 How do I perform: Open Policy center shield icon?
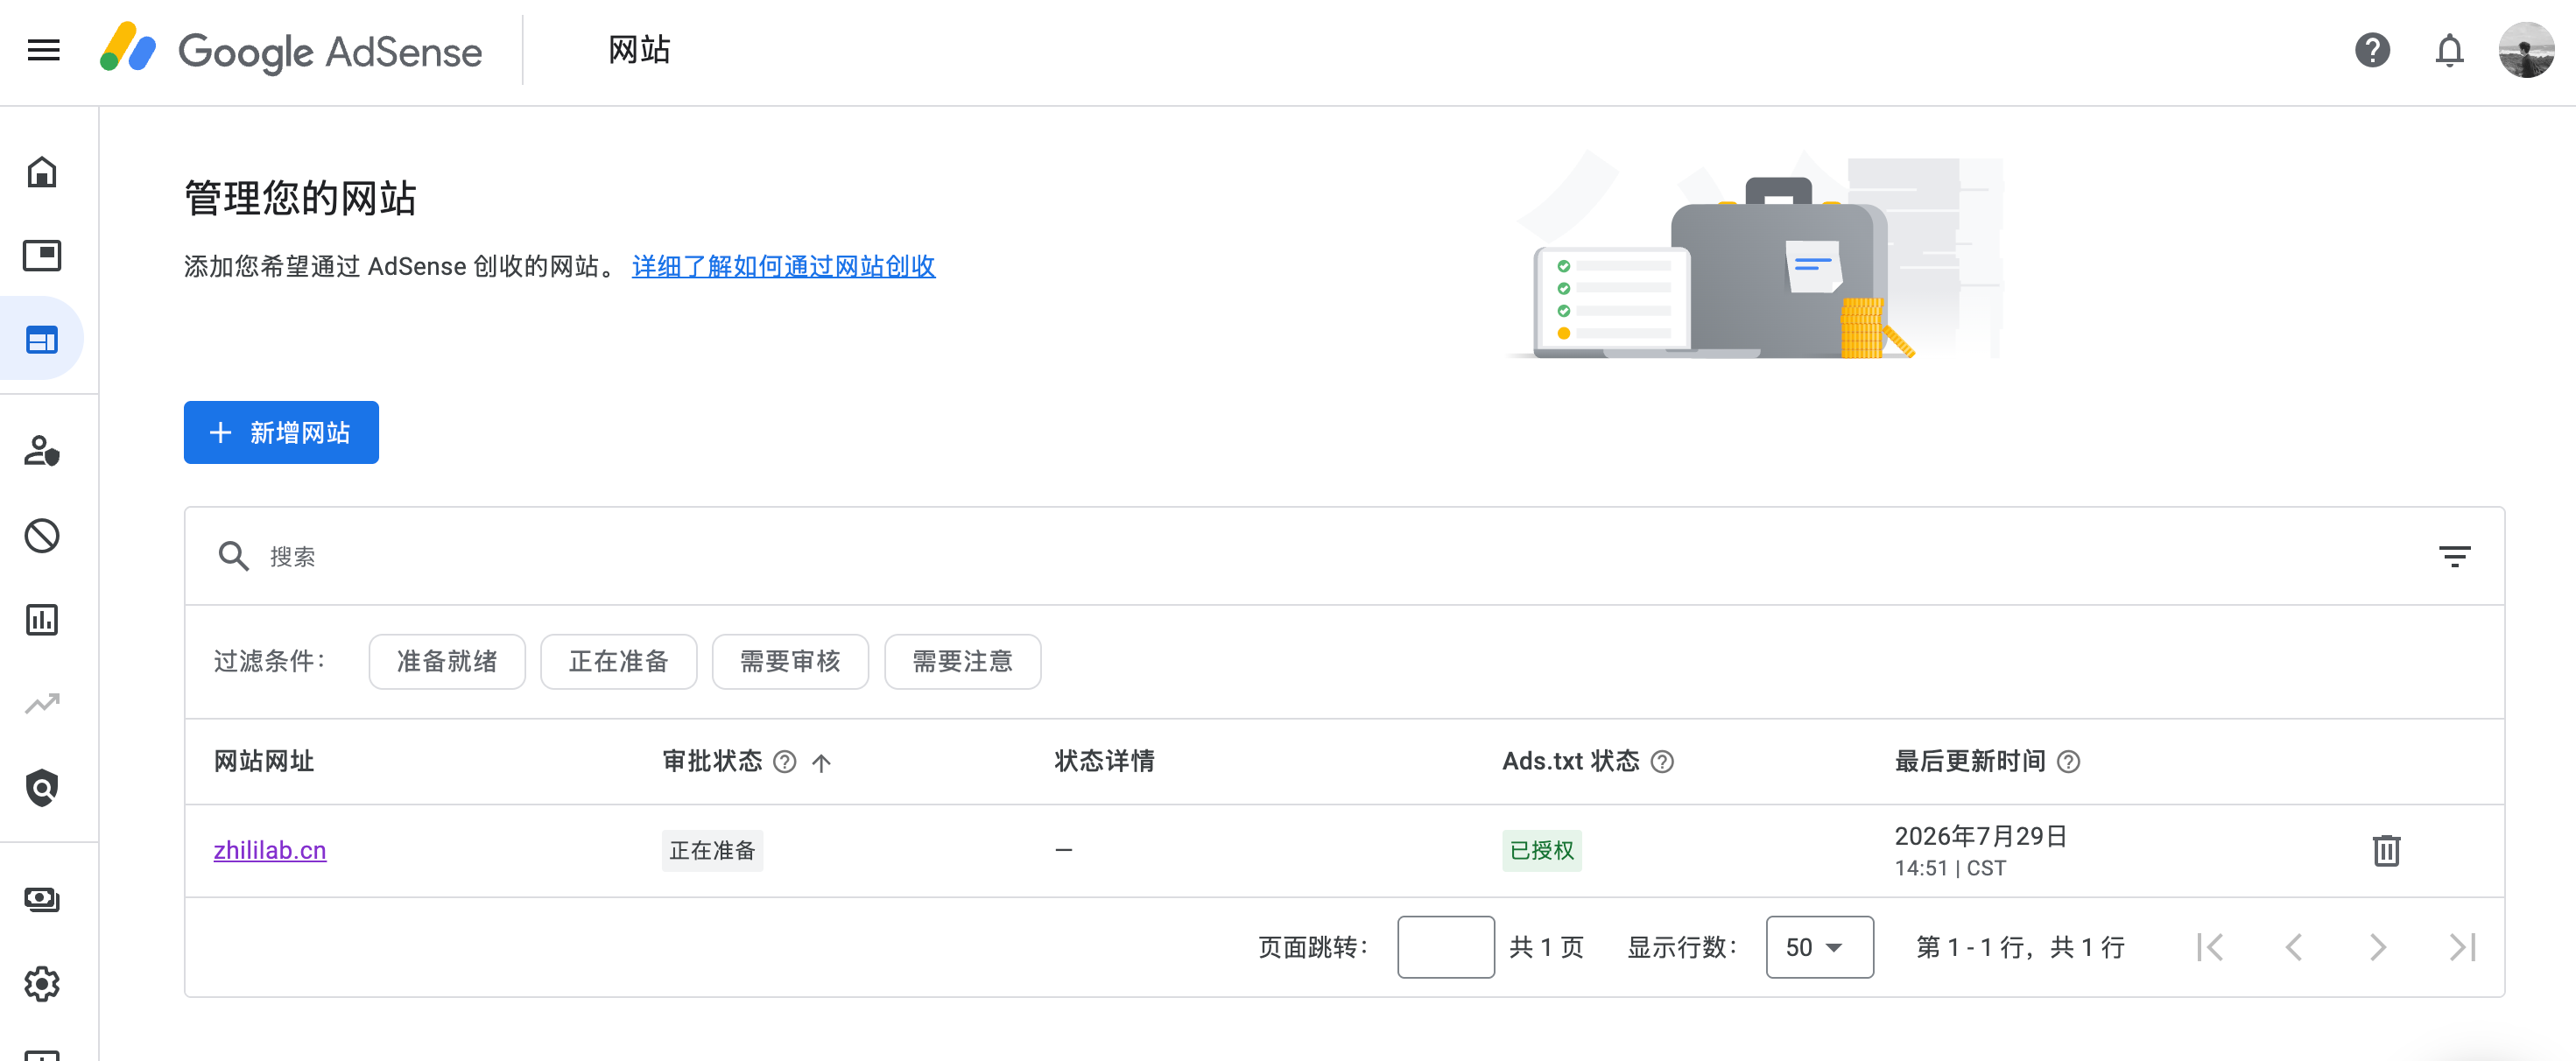pyautogui.click(x=42, y=788)
